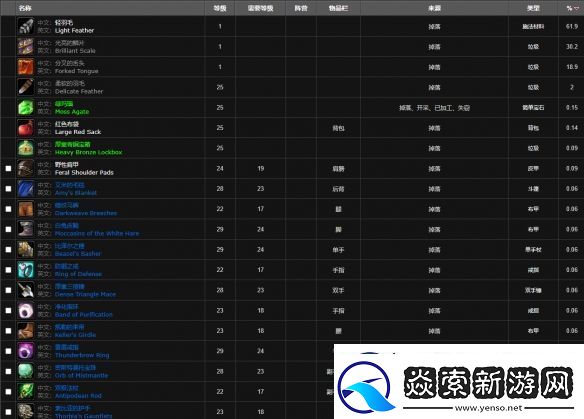This screenshot has width=584, height=419.
Task: Click the Feral Shoulder Pads icon
Action: (x=26, y=168)
